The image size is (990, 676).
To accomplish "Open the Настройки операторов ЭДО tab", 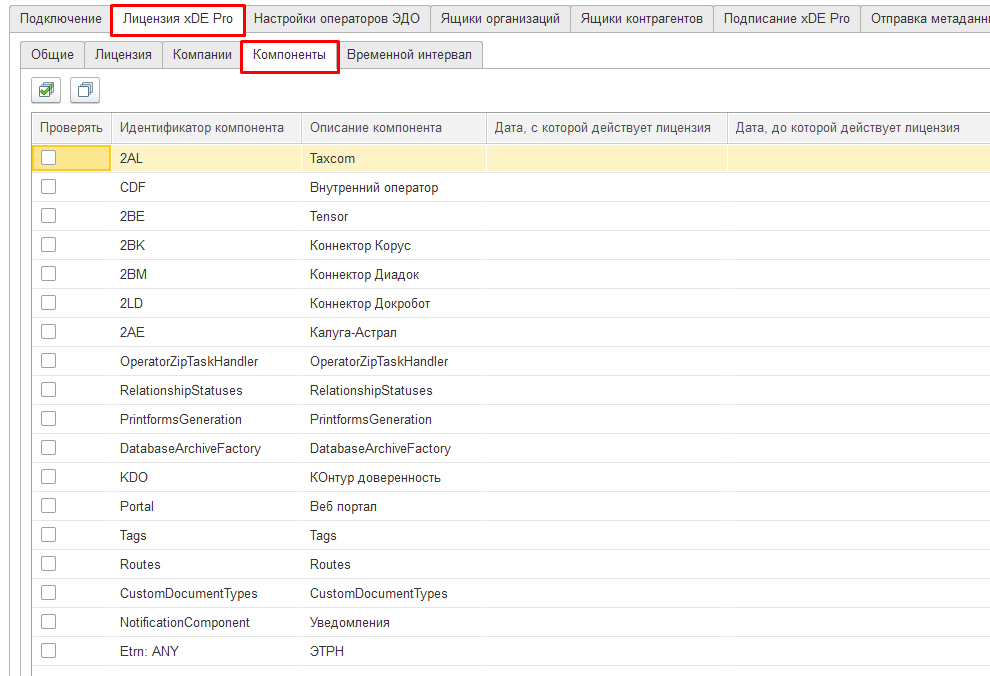I will click(x=337, y=19).
